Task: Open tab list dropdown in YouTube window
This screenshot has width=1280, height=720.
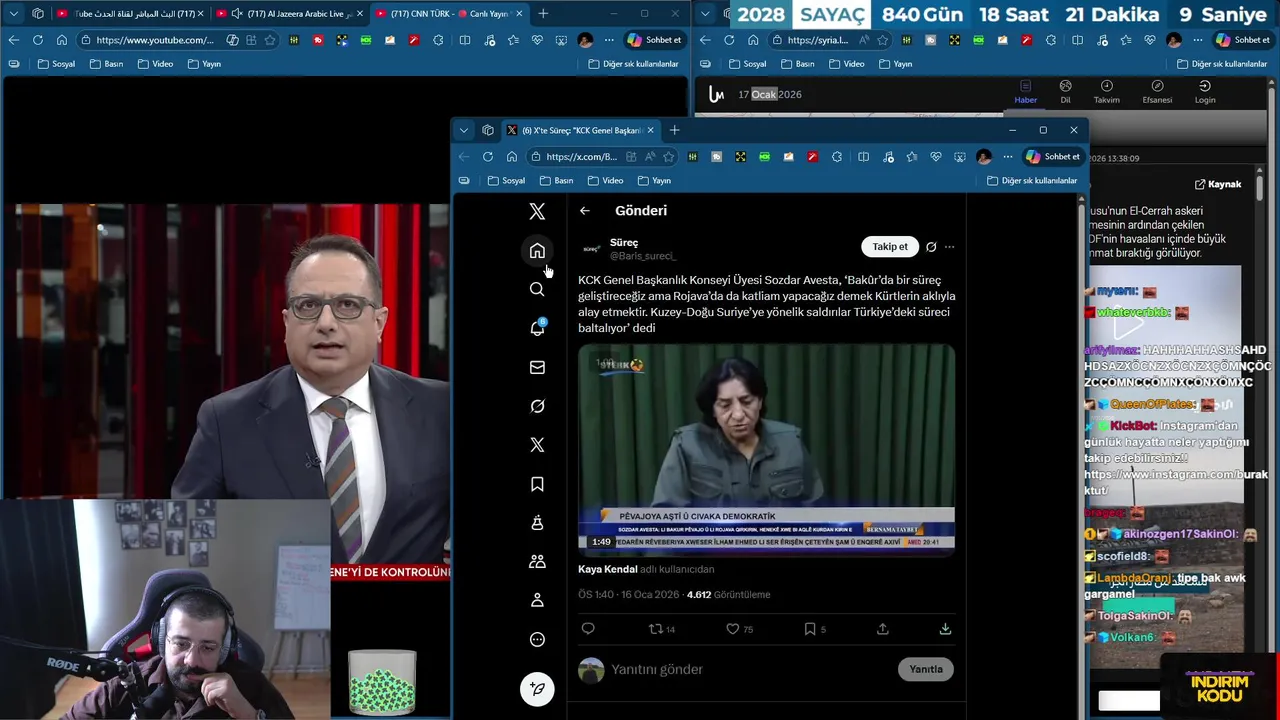Action: point(14,14)
